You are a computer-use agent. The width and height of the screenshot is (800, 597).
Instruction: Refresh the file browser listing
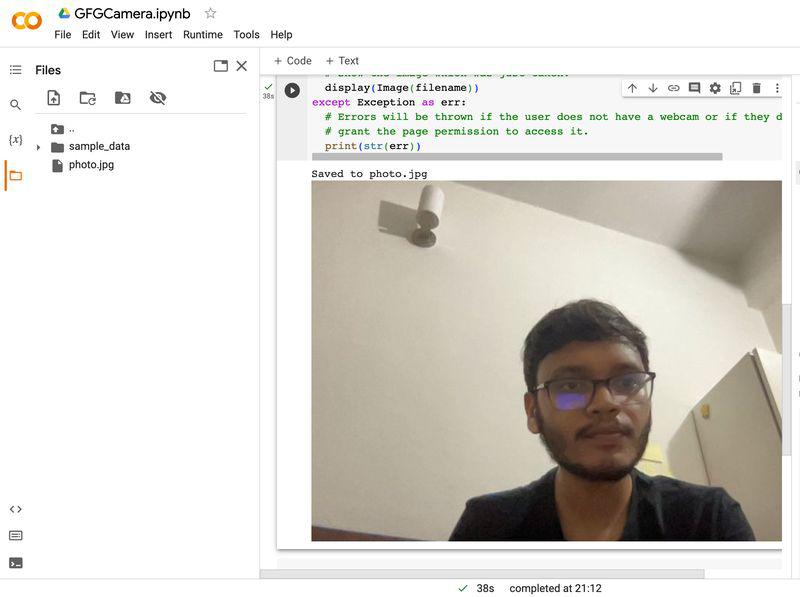tap(88, 98)
